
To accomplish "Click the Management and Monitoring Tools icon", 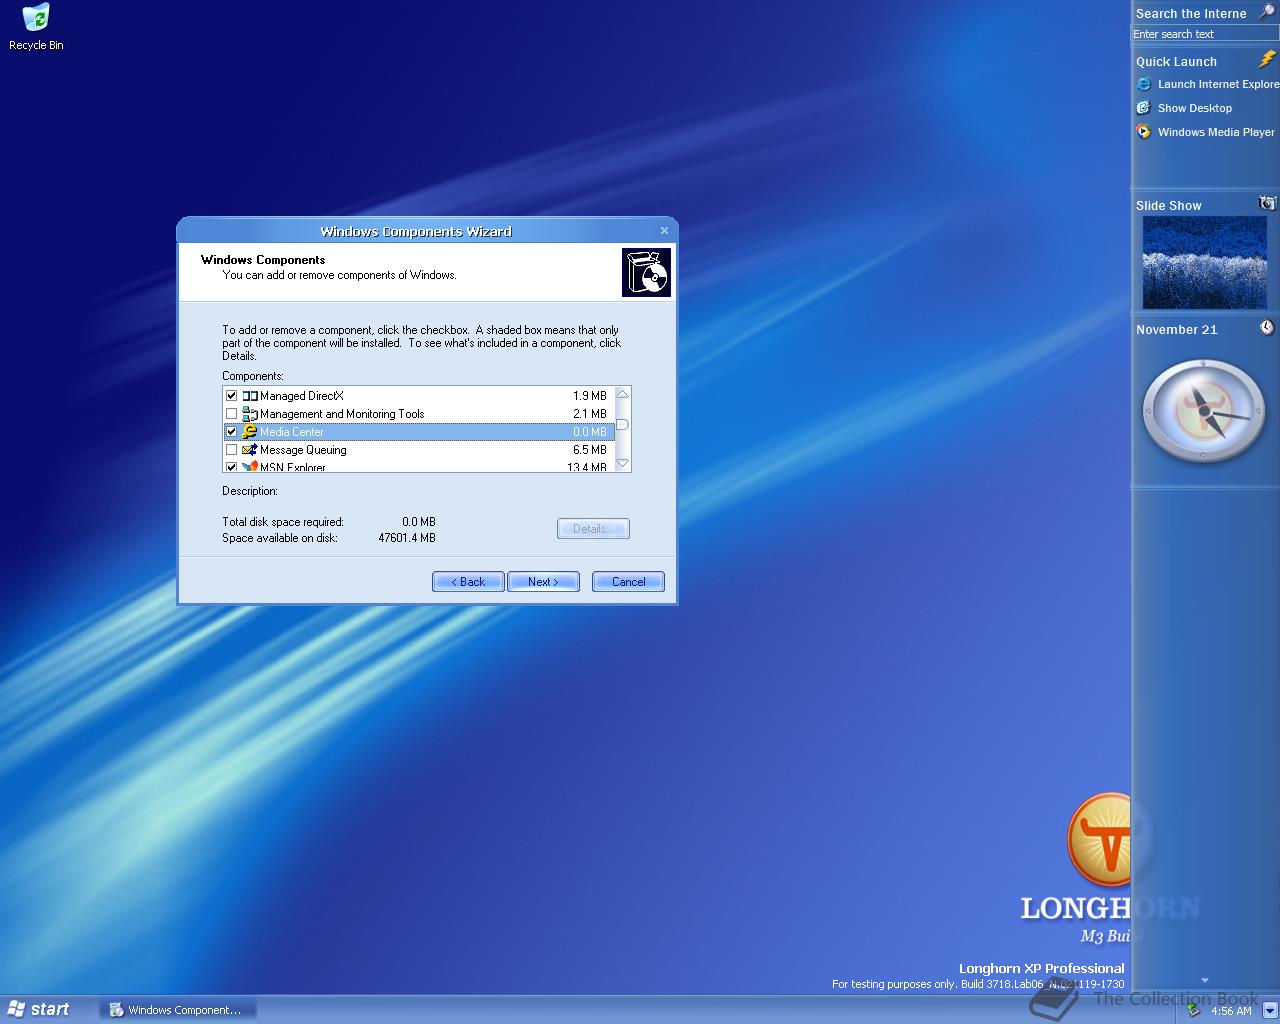I will tap(250, 414).
